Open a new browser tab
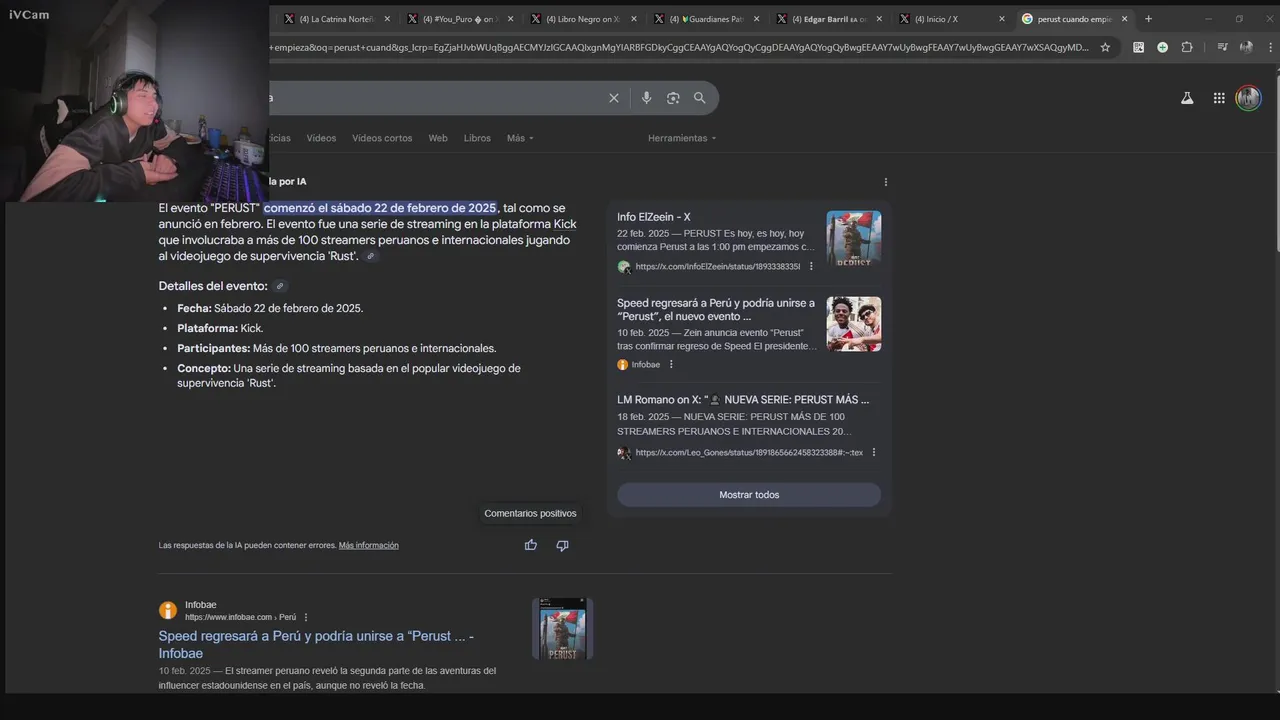1280x720 pixels. [x=1148, y=19]
